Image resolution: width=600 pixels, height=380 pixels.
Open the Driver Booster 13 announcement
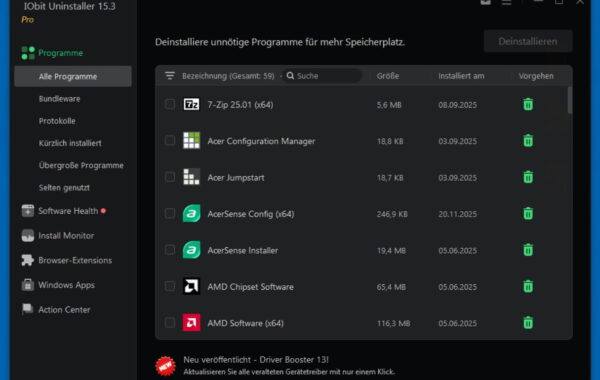(256, 360)
